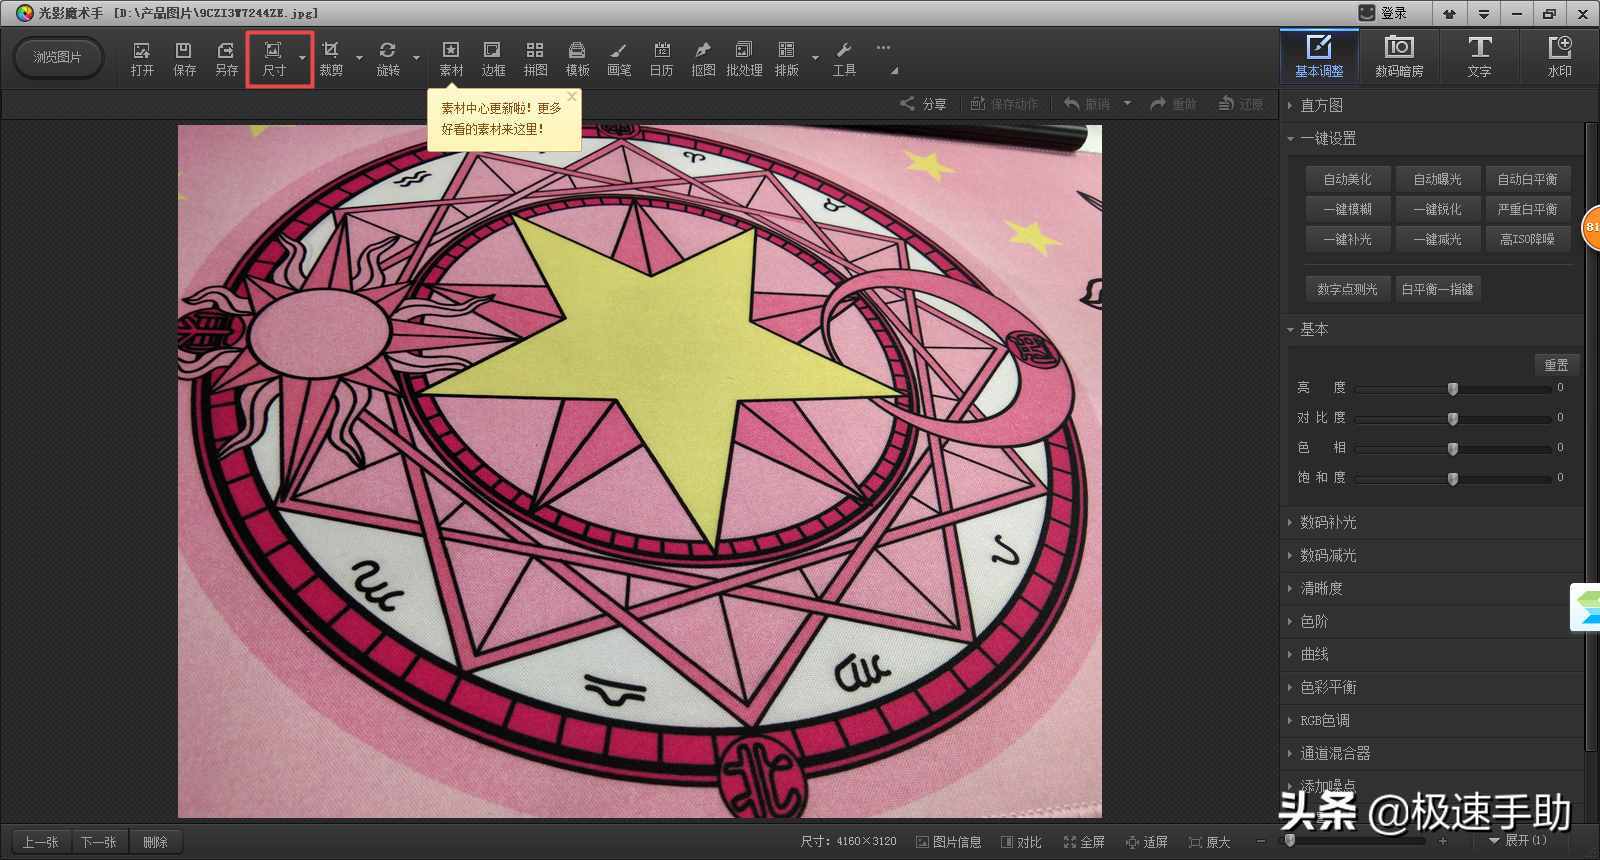This screenshot has width=1600, height=860.
Task: Open the 拼图 collage tool
Action: pyautogui.click(x=535, y=59)
